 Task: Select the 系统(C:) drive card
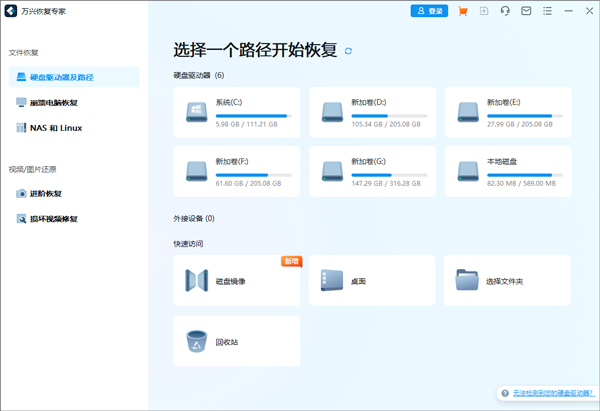pyautogui.click(x=237, y=112)
